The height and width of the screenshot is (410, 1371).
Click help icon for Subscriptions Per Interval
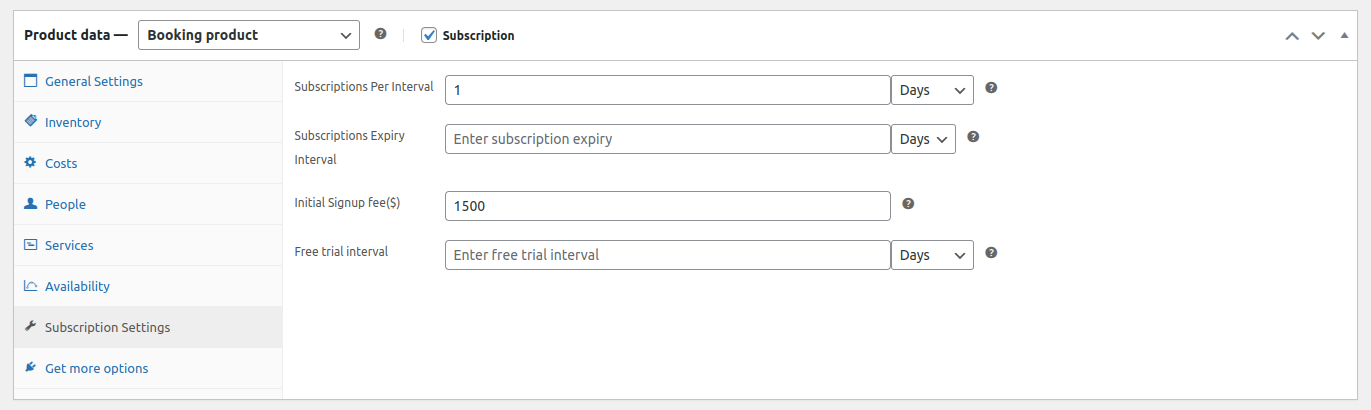[x=991, y=88]
